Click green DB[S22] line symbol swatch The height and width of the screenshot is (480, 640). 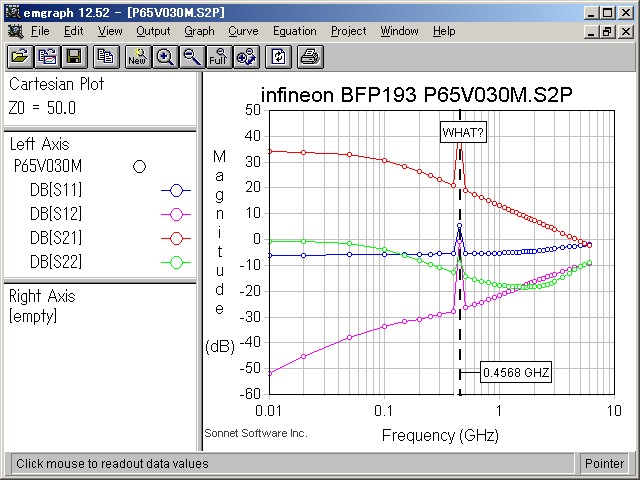[176, 262]
